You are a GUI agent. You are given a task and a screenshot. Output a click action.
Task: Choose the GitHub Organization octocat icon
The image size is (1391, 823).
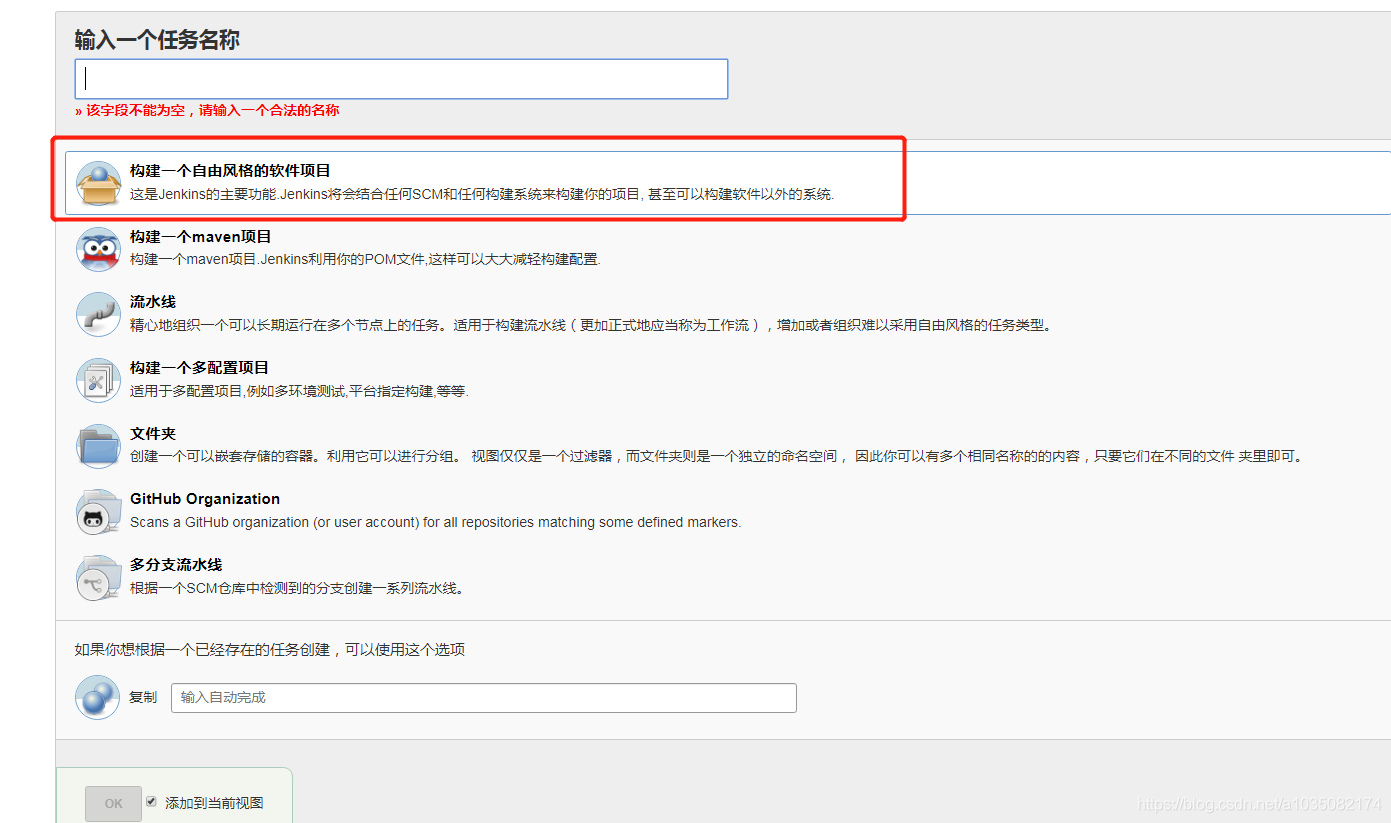(98, 511)
